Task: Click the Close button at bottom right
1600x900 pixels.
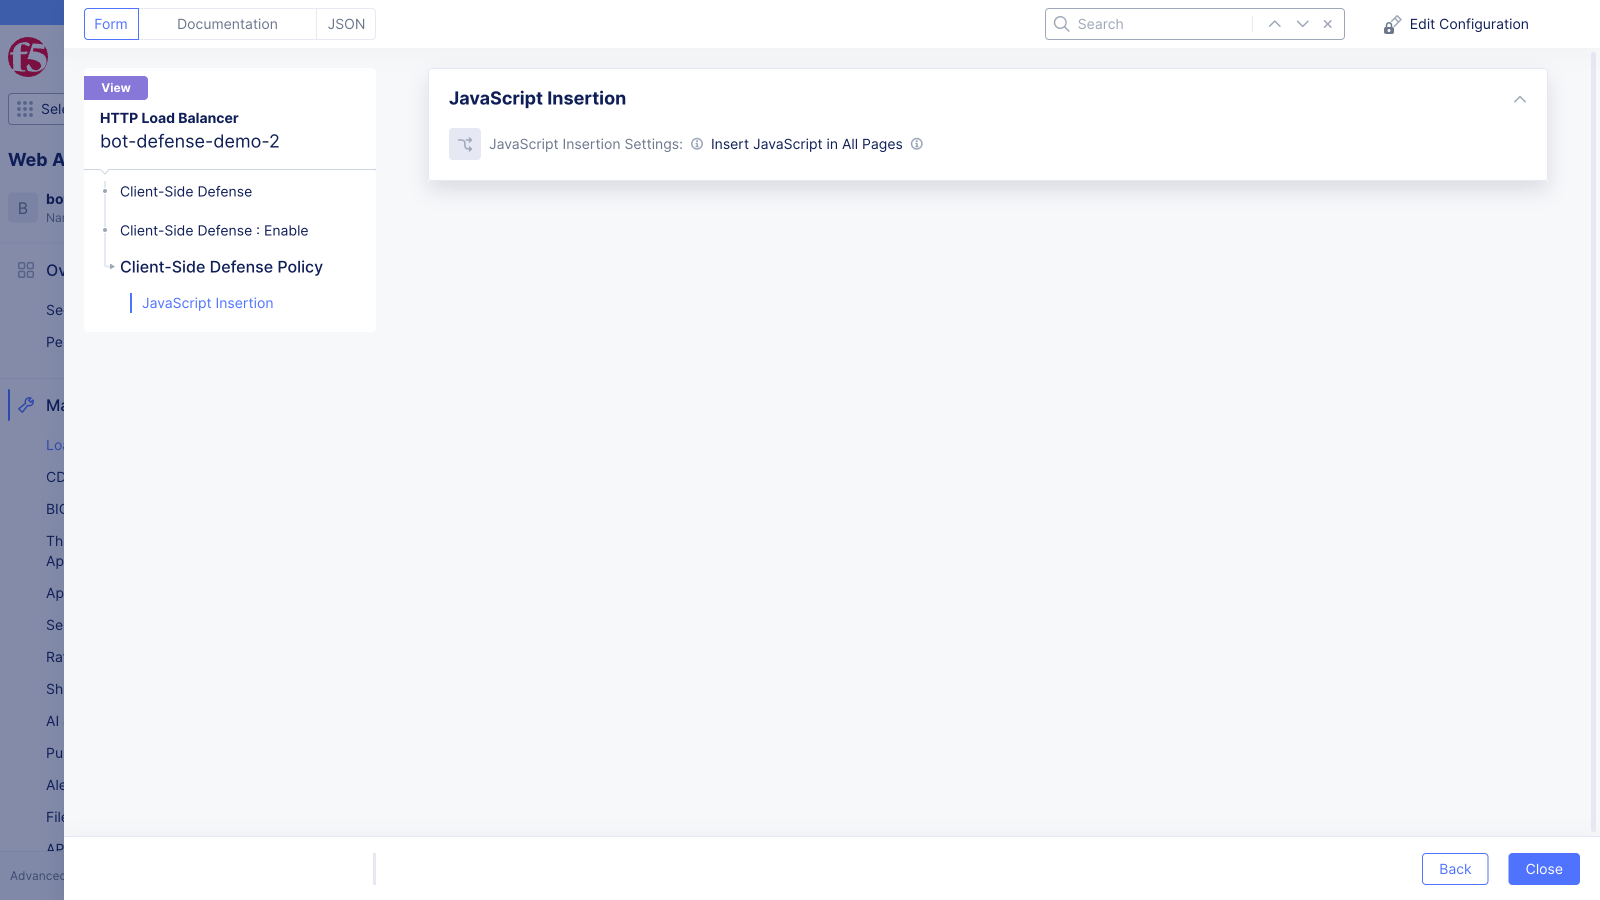Action: tap(1543, 869)
